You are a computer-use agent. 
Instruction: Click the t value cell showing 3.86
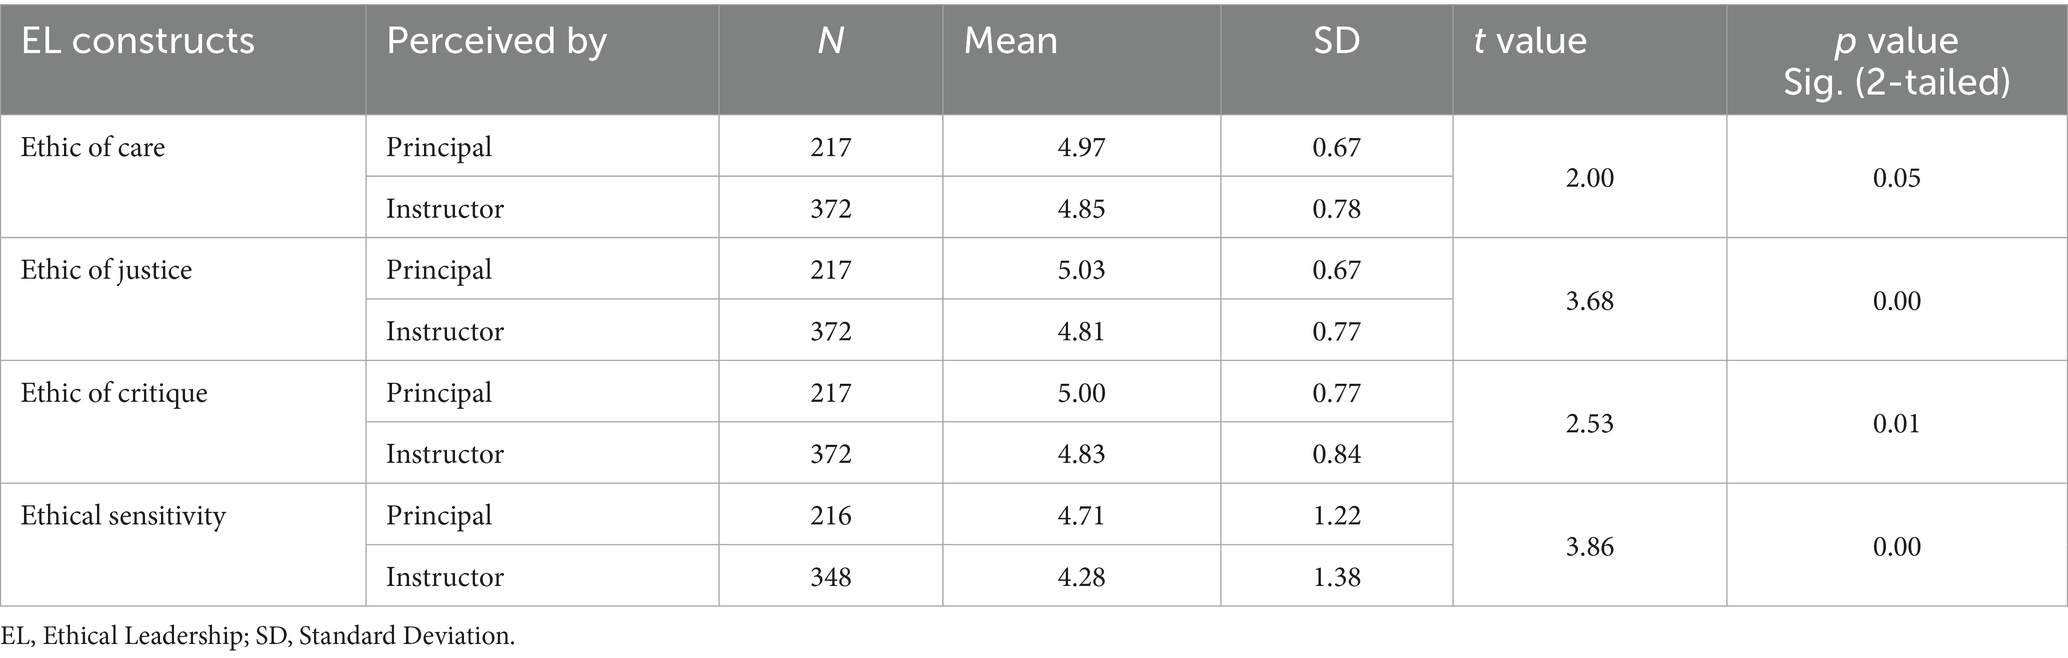click(x=1589, y=547)
